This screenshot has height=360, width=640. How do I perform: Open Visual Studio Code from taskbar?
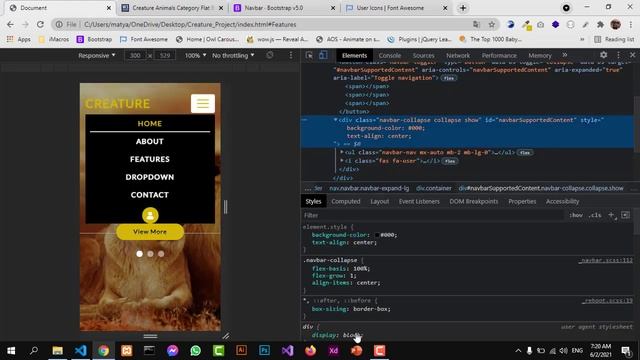click(80, 350)
